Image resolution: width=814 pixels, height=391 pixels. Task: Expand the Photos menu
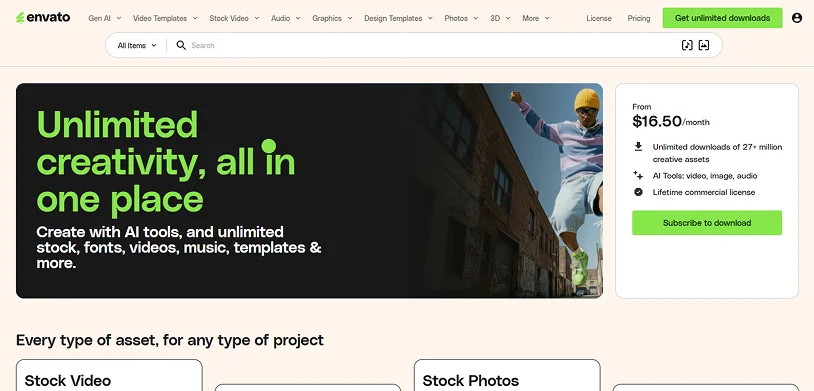pos(461,18)
